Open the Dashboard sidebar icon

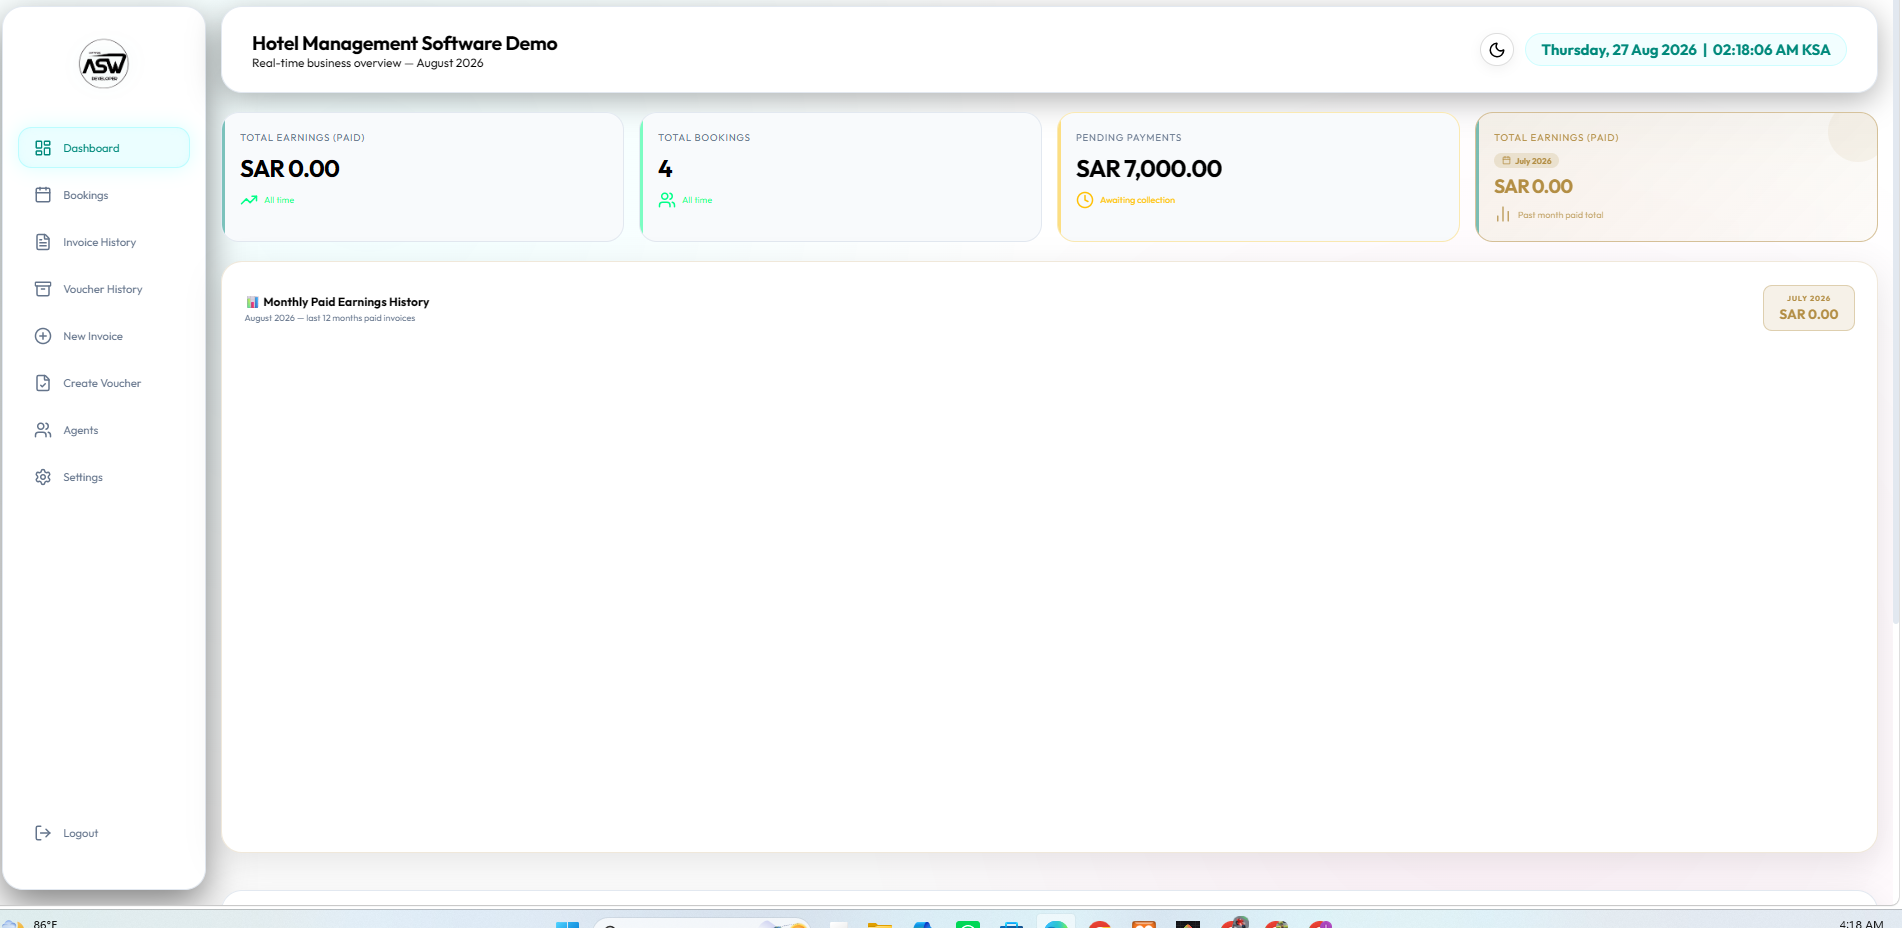click(43, 148)
